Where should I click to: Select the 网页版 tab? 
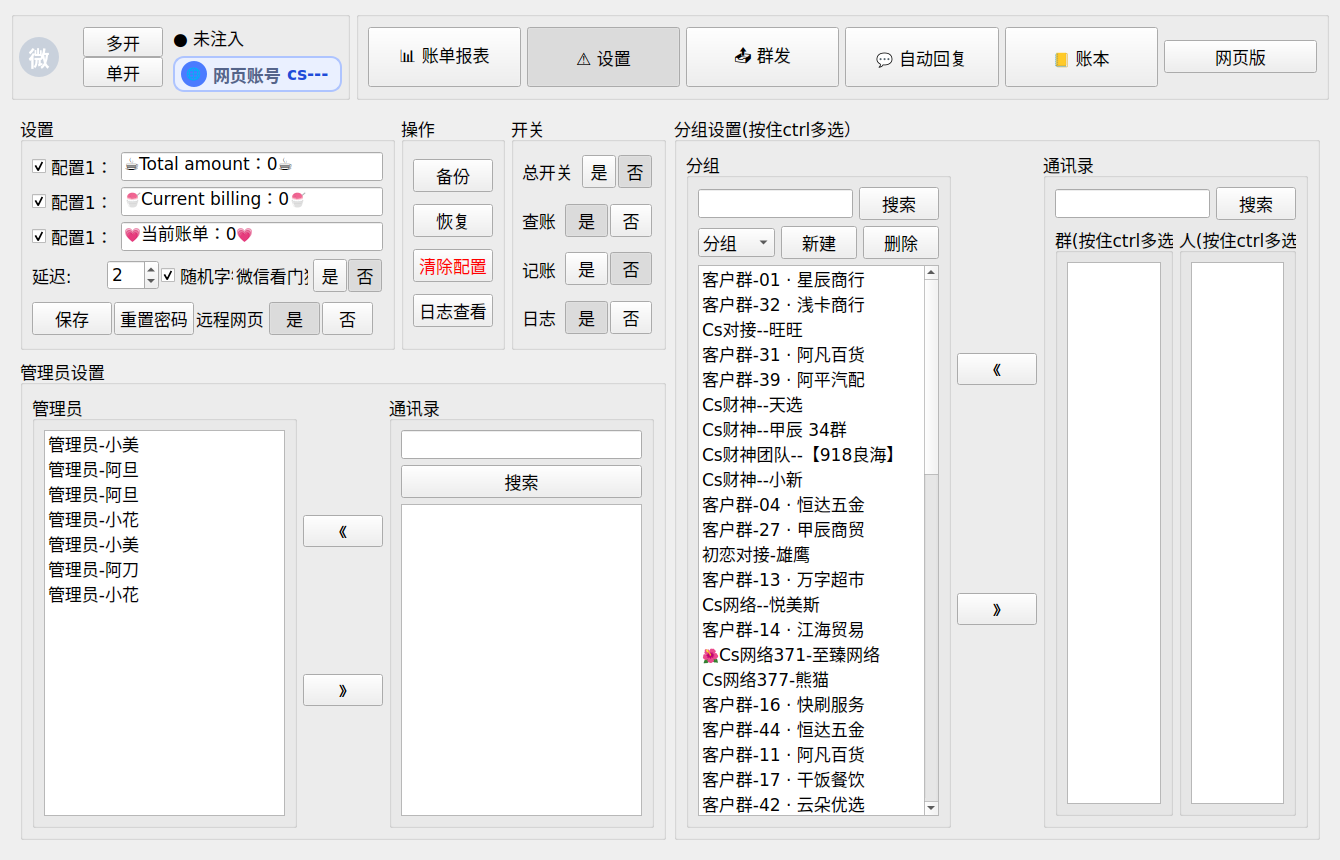pyautogui.click(x=1240, y=57)
